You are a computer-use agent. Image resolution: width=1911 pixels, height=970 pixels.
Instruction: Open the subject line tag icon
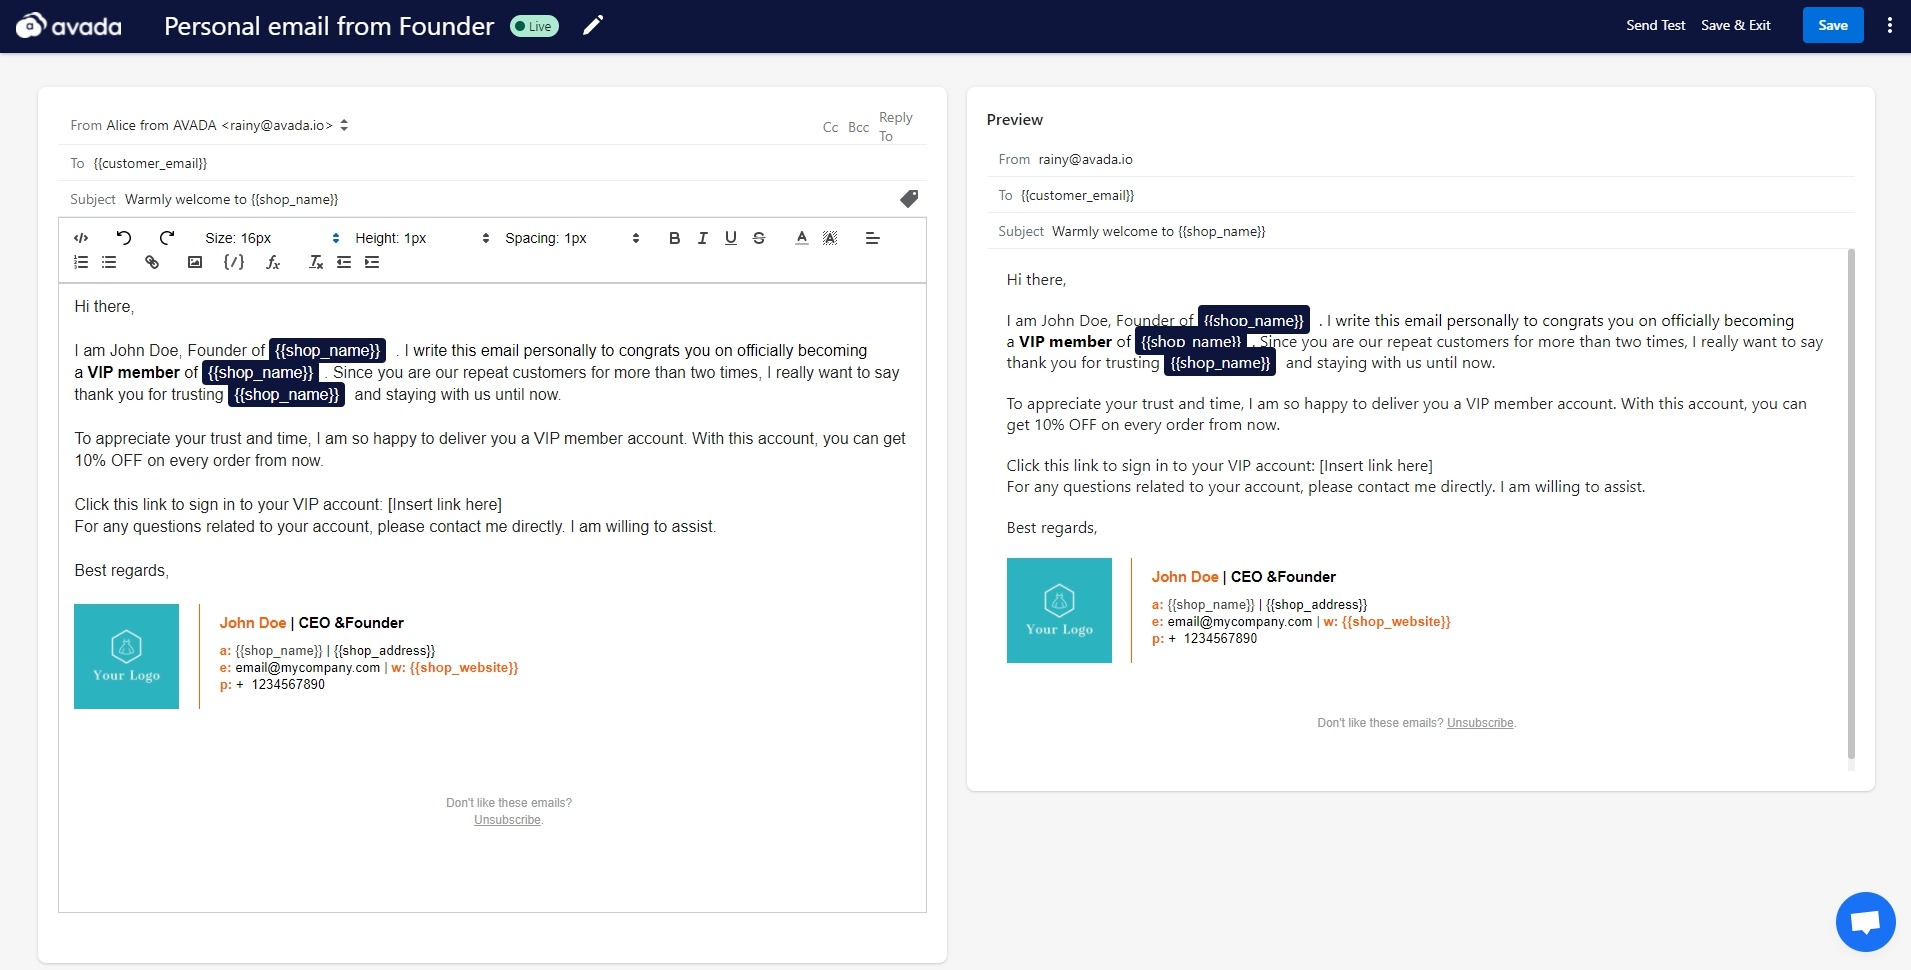[908, 199]
